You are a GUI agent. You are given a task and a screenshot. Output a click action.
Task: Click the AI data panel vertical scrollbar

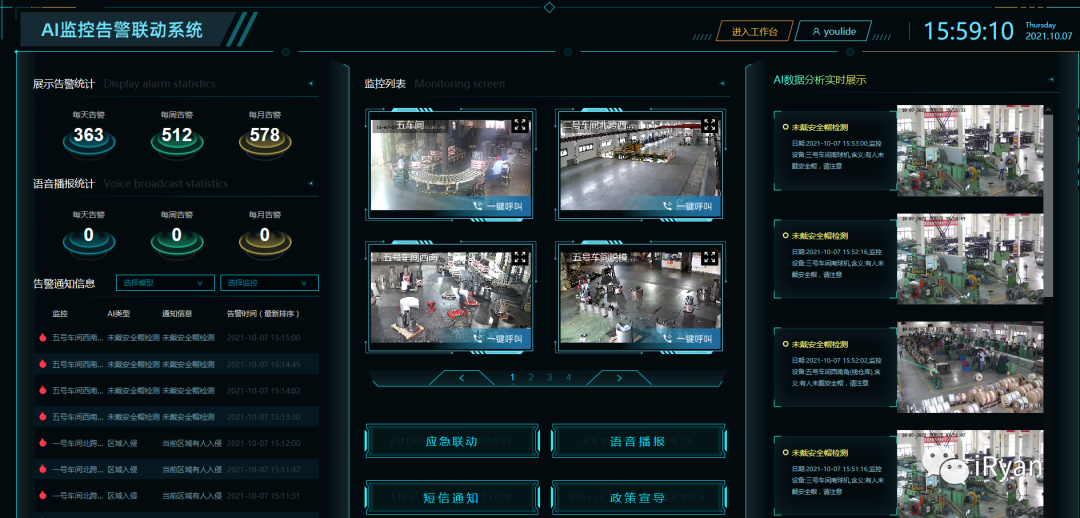1048,205
